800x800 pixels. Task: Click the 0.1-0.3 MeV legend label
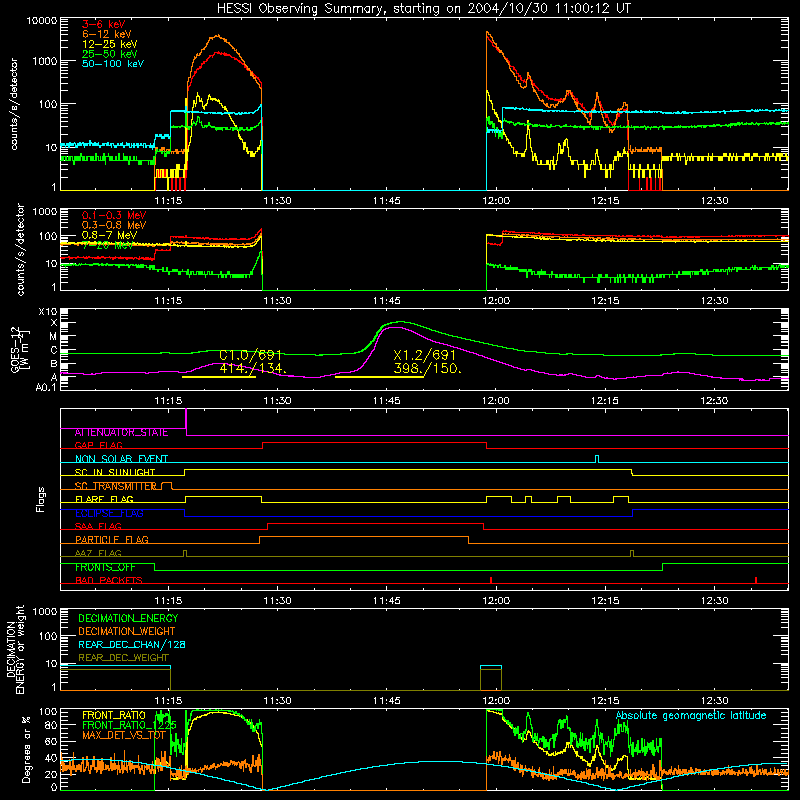(x=114, y=215)
